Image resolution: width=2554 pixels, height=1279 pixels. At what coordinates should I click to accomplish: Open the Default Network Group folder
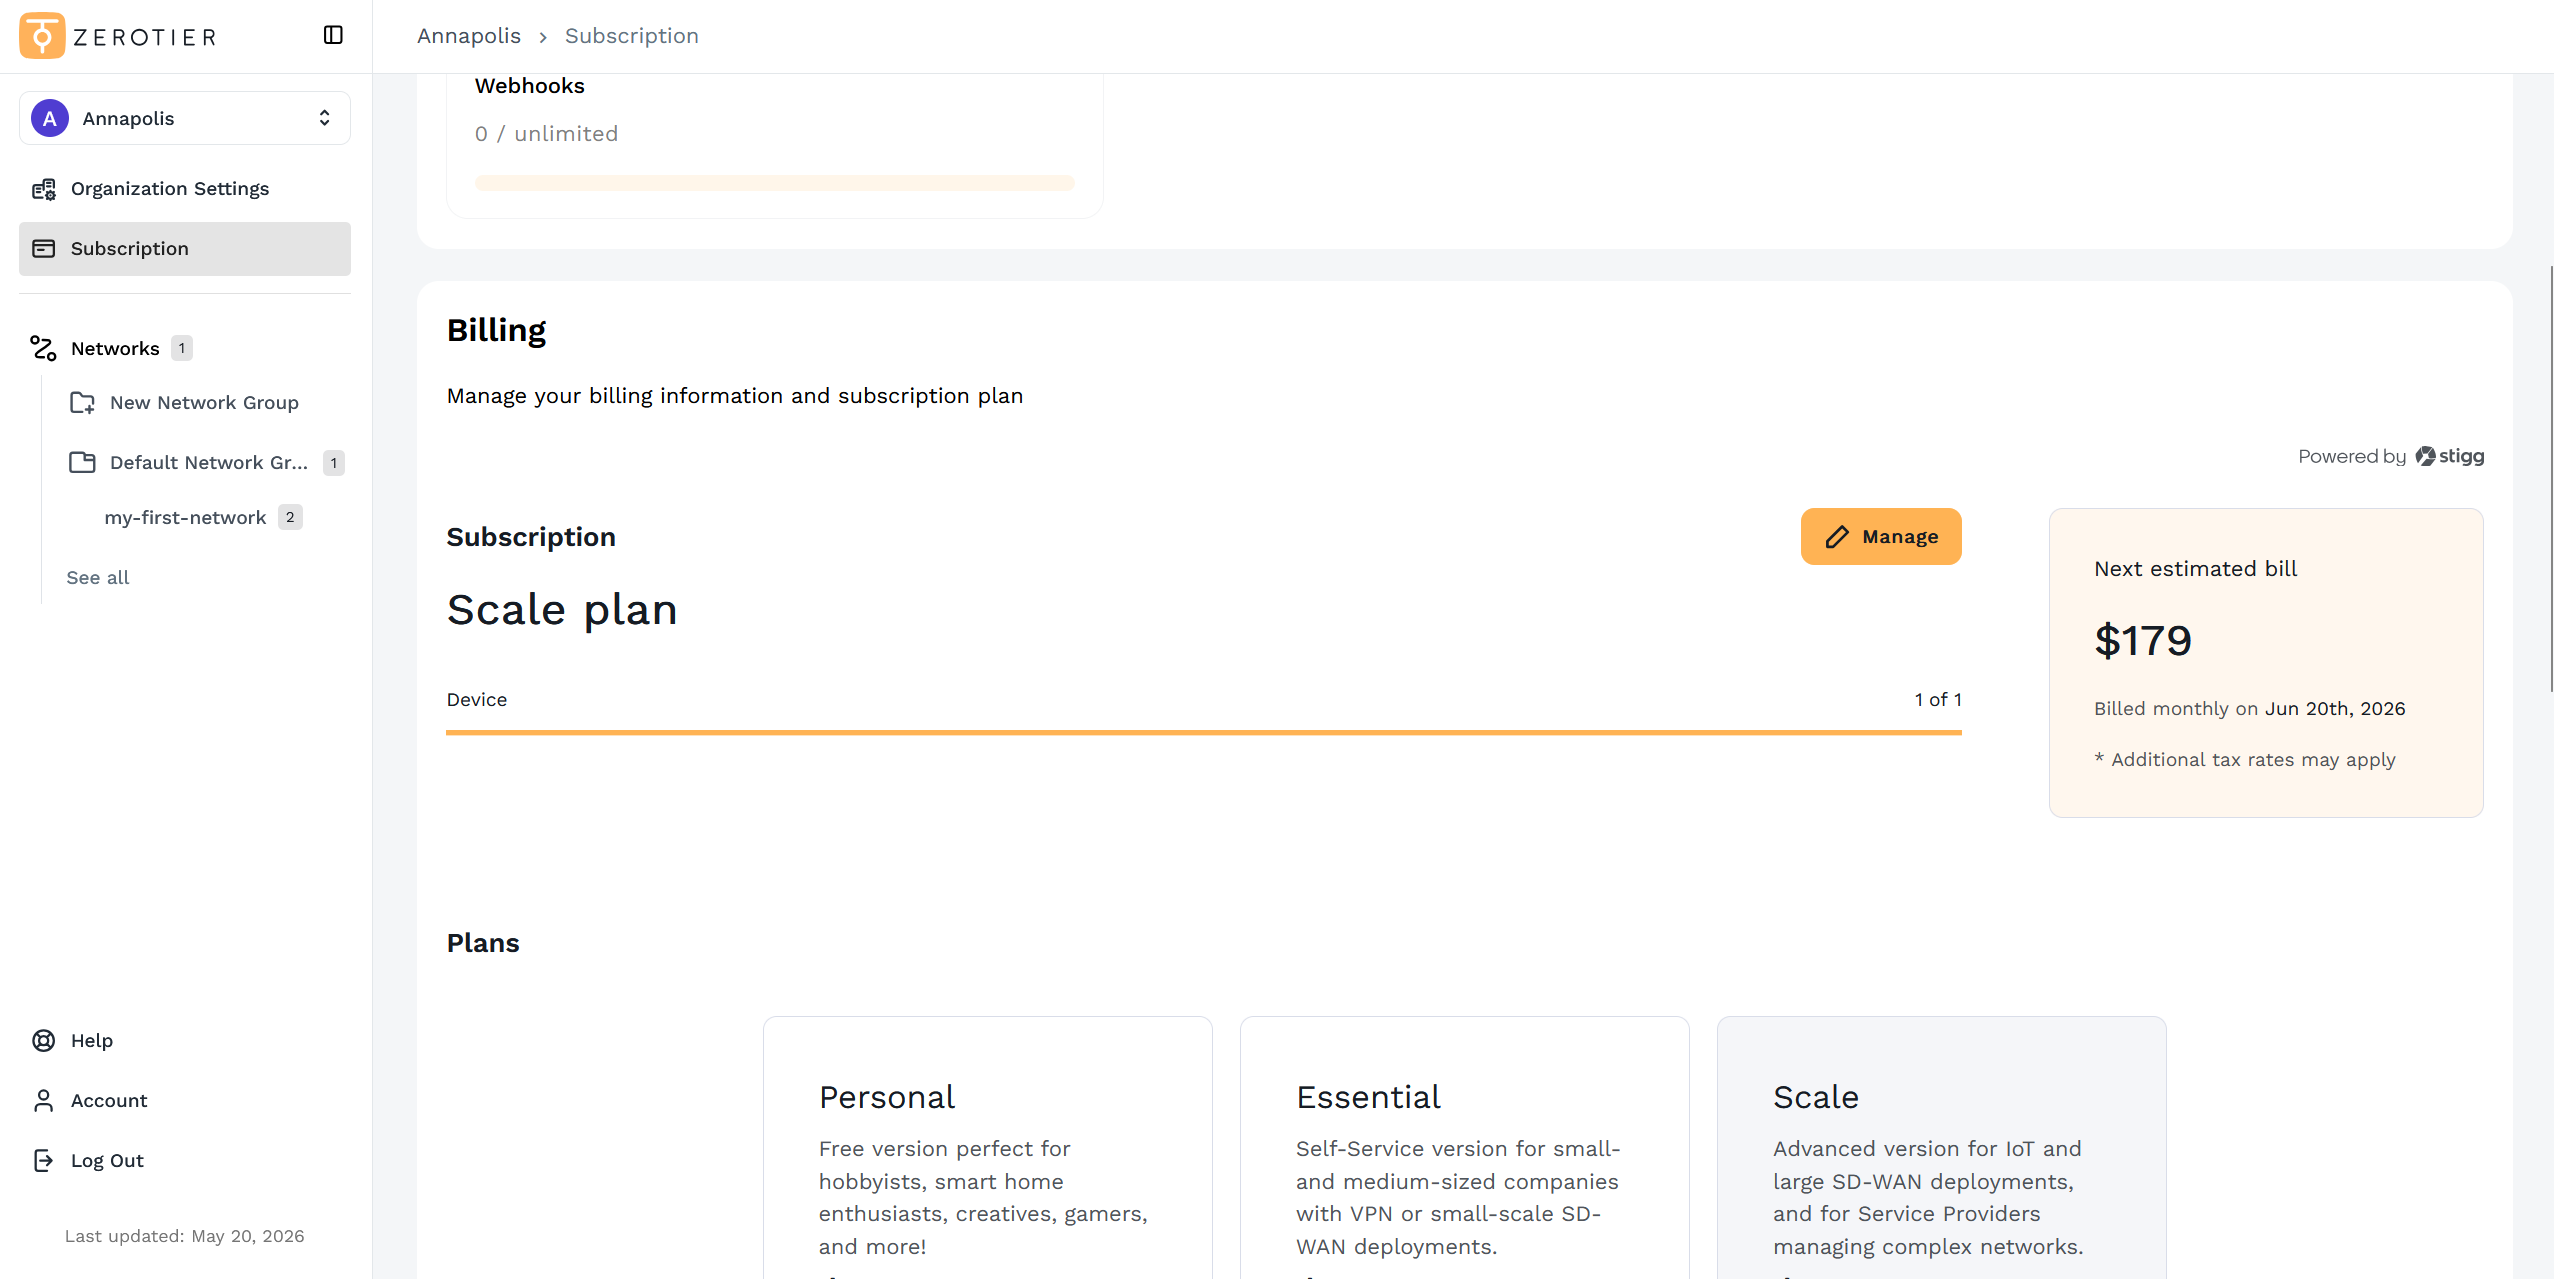209,462
